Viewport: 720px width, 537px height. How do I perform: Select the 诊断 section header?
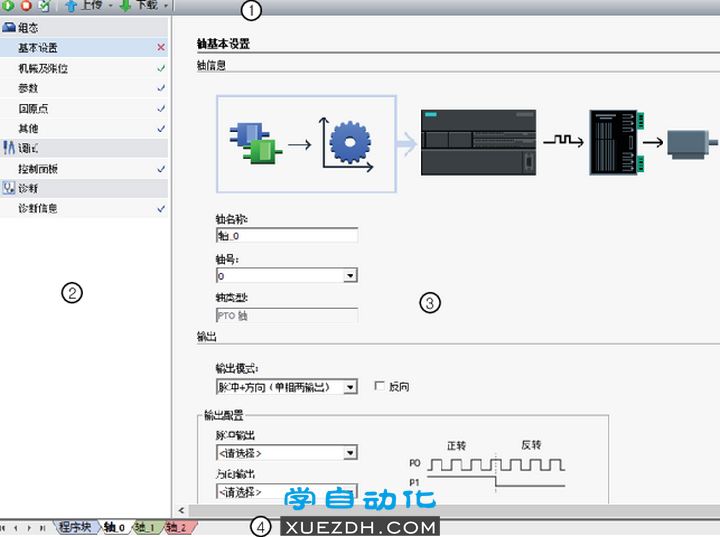click(x=84, y=188)
